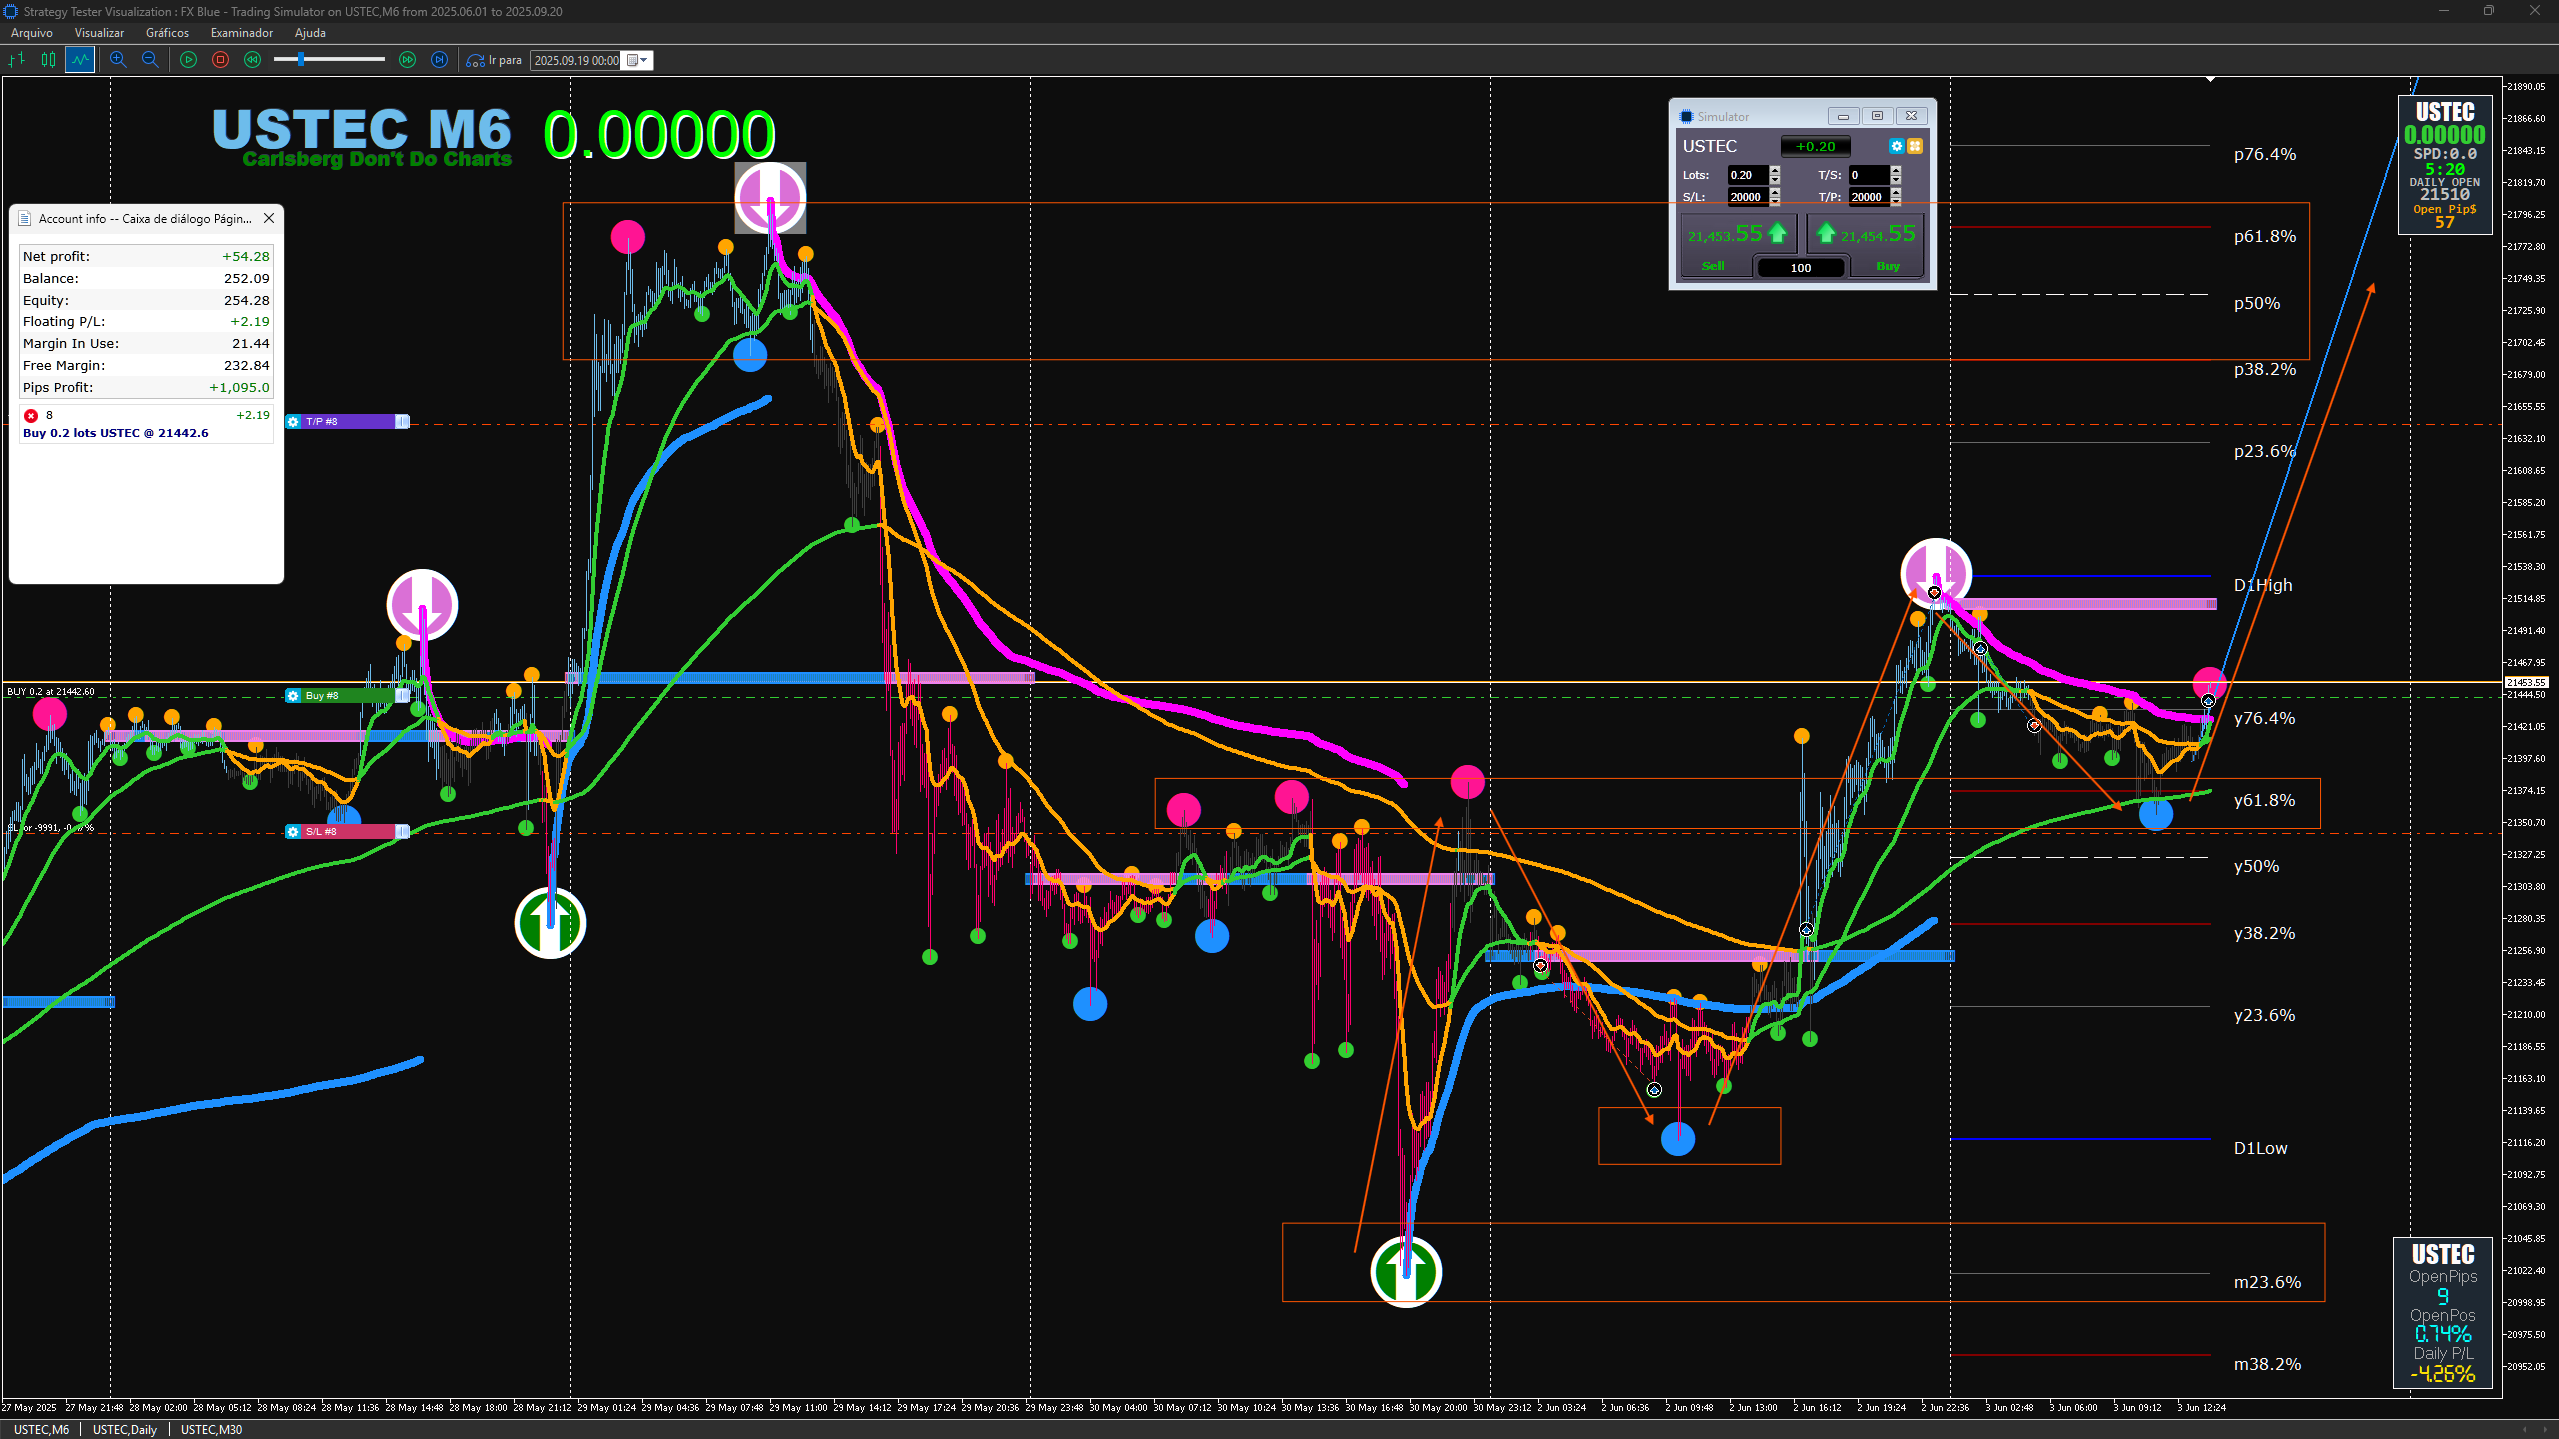Screen dimensions: 2559x1439
Task: Switch chart to bar chart mode
Action: pyautogui.click(x=17, y=60)
